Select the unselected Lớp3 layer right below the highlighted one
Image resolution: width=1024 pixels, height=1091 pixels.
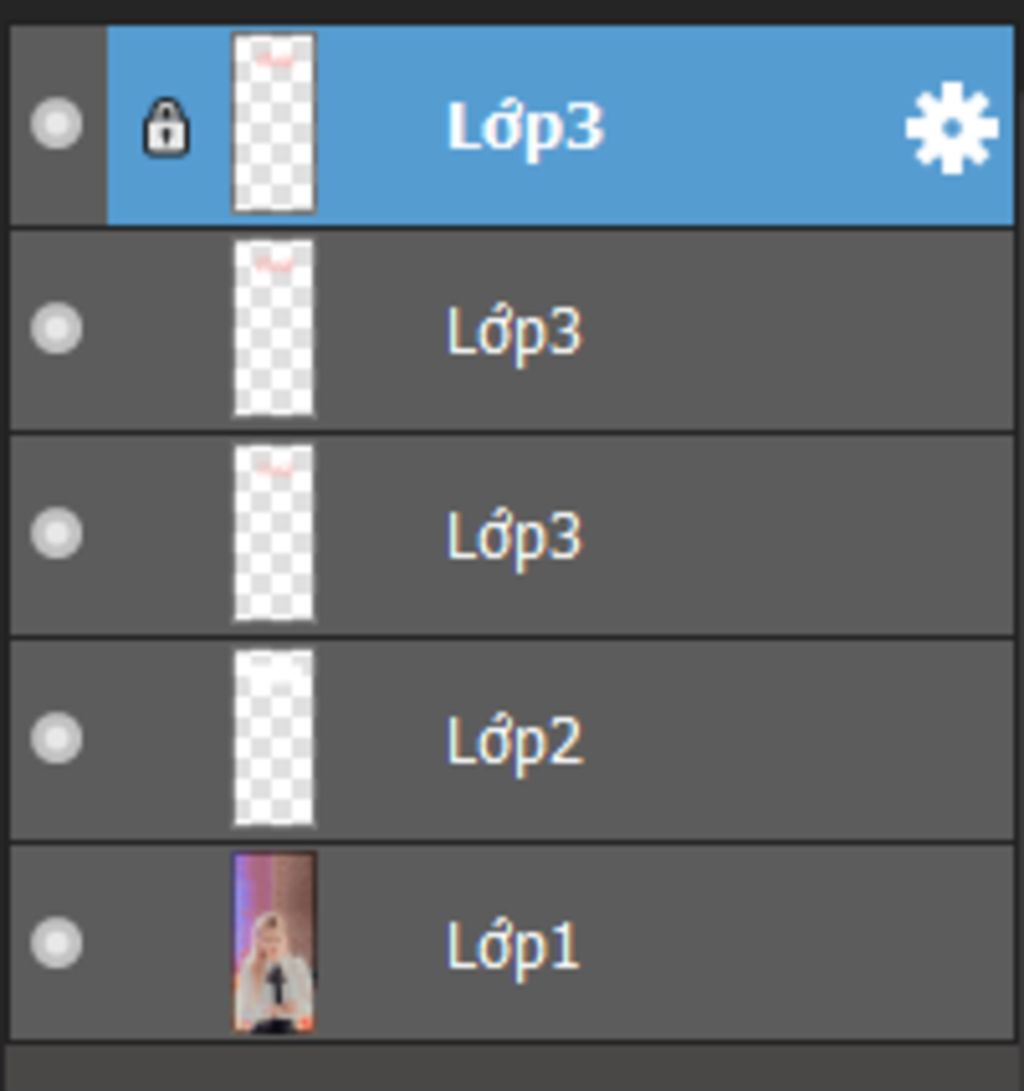(x=513, y=333)
